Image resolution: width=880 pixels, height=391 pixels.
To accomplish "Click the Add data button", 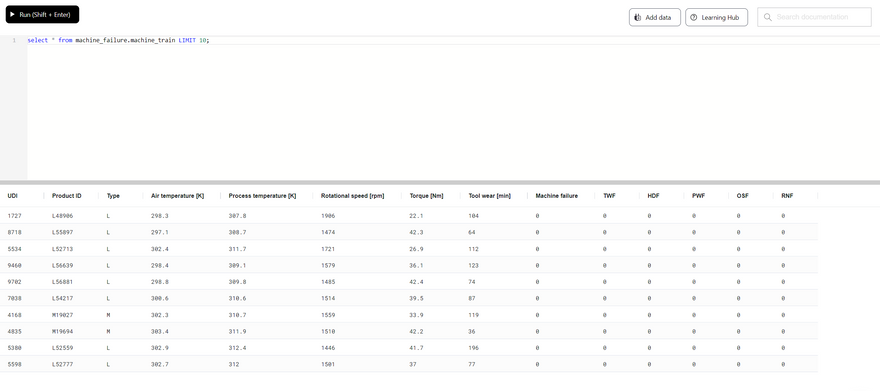I will coord(654,17).
